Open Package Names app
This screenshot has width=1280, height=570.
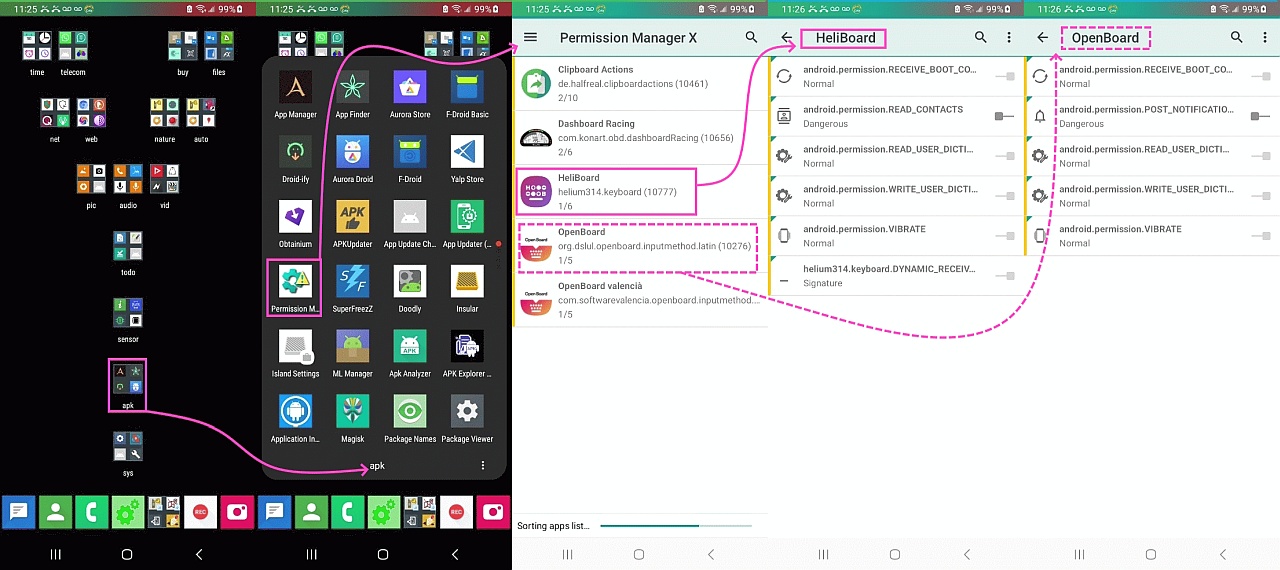click(410, 412)
